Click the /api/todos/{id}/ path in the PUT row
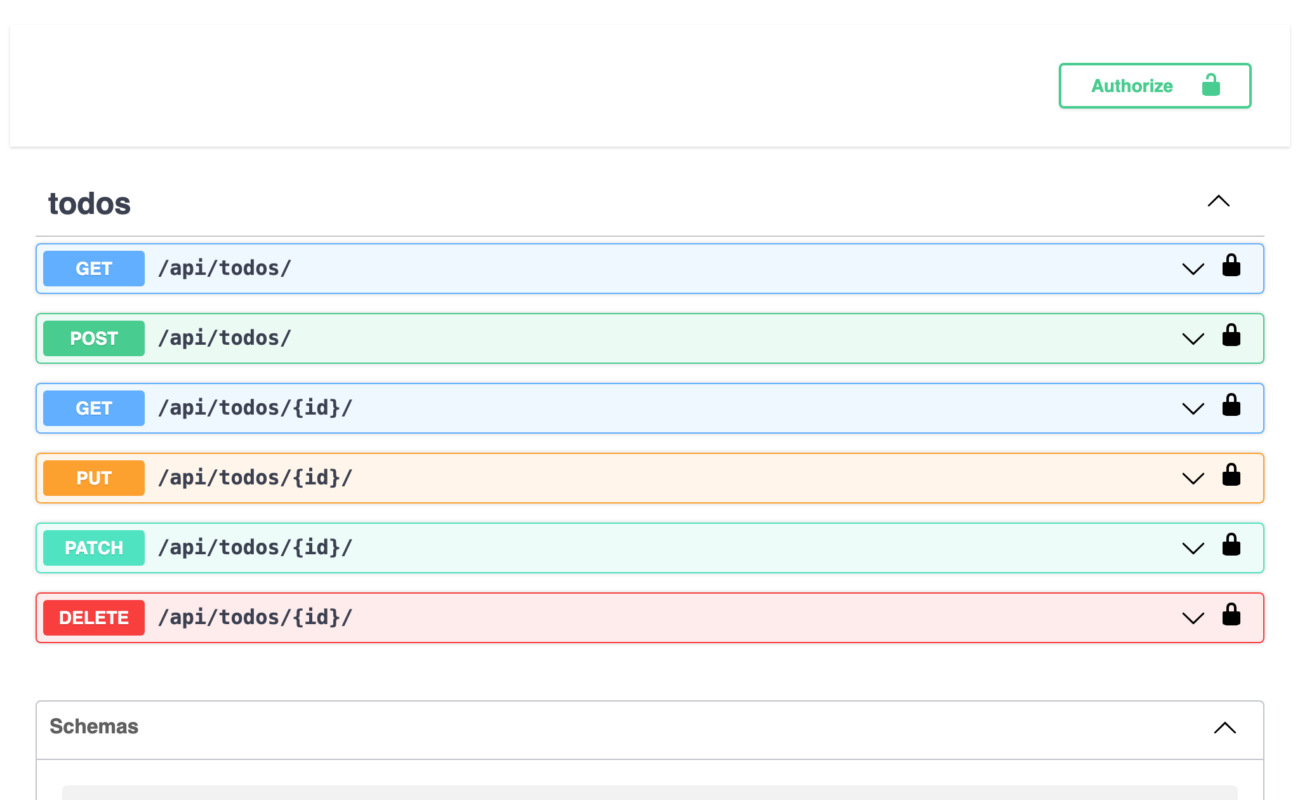The height and width of the screenshot is (800, 1300). click(255, 478)
